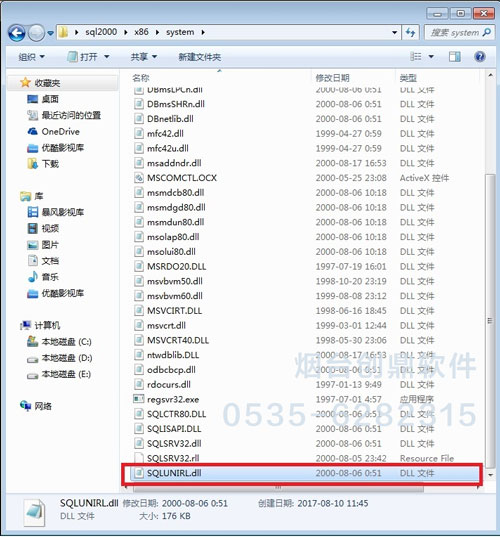
Task: Select the rdocurs.dll file name
Action: (168, 385)
